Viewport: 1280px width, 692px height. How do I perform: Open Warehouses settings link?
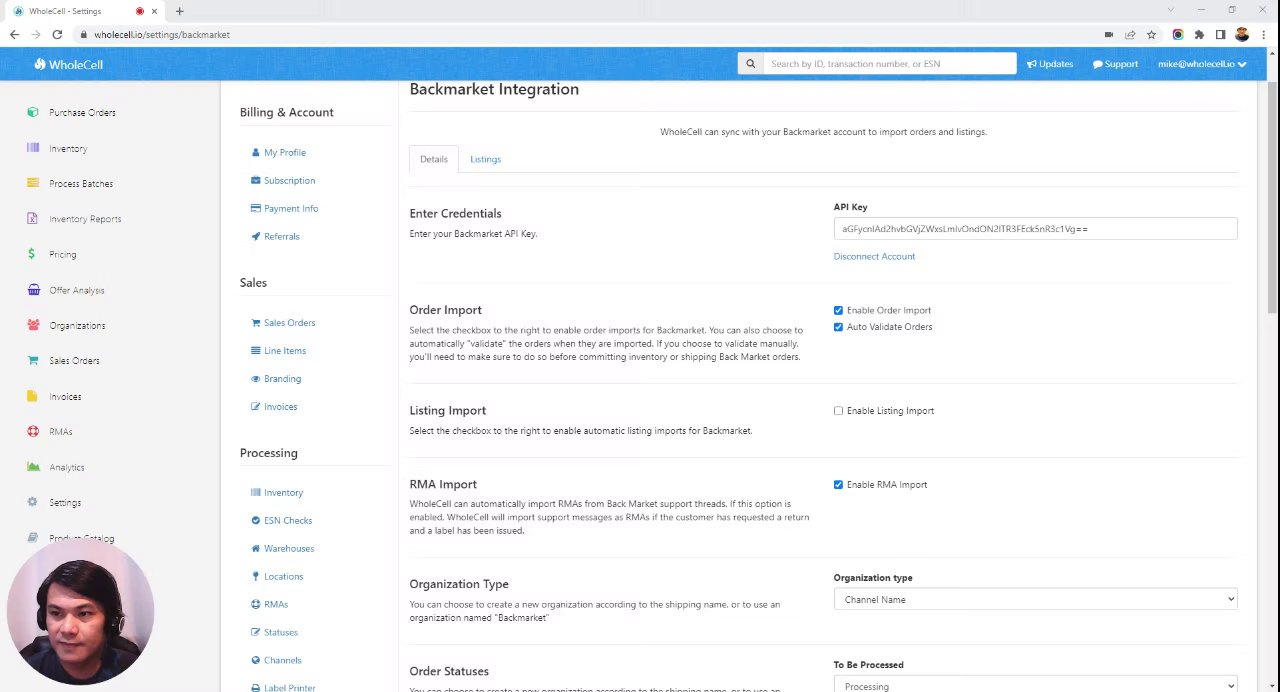[x=289, y=548]
